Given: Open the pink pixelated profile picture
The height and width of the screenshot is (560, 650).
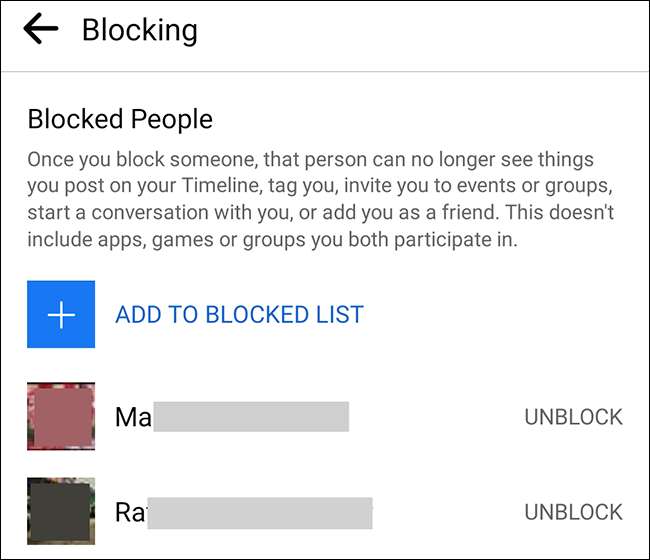Looking at the screenshot, I should pyautogui.click(x=61, y=416).
